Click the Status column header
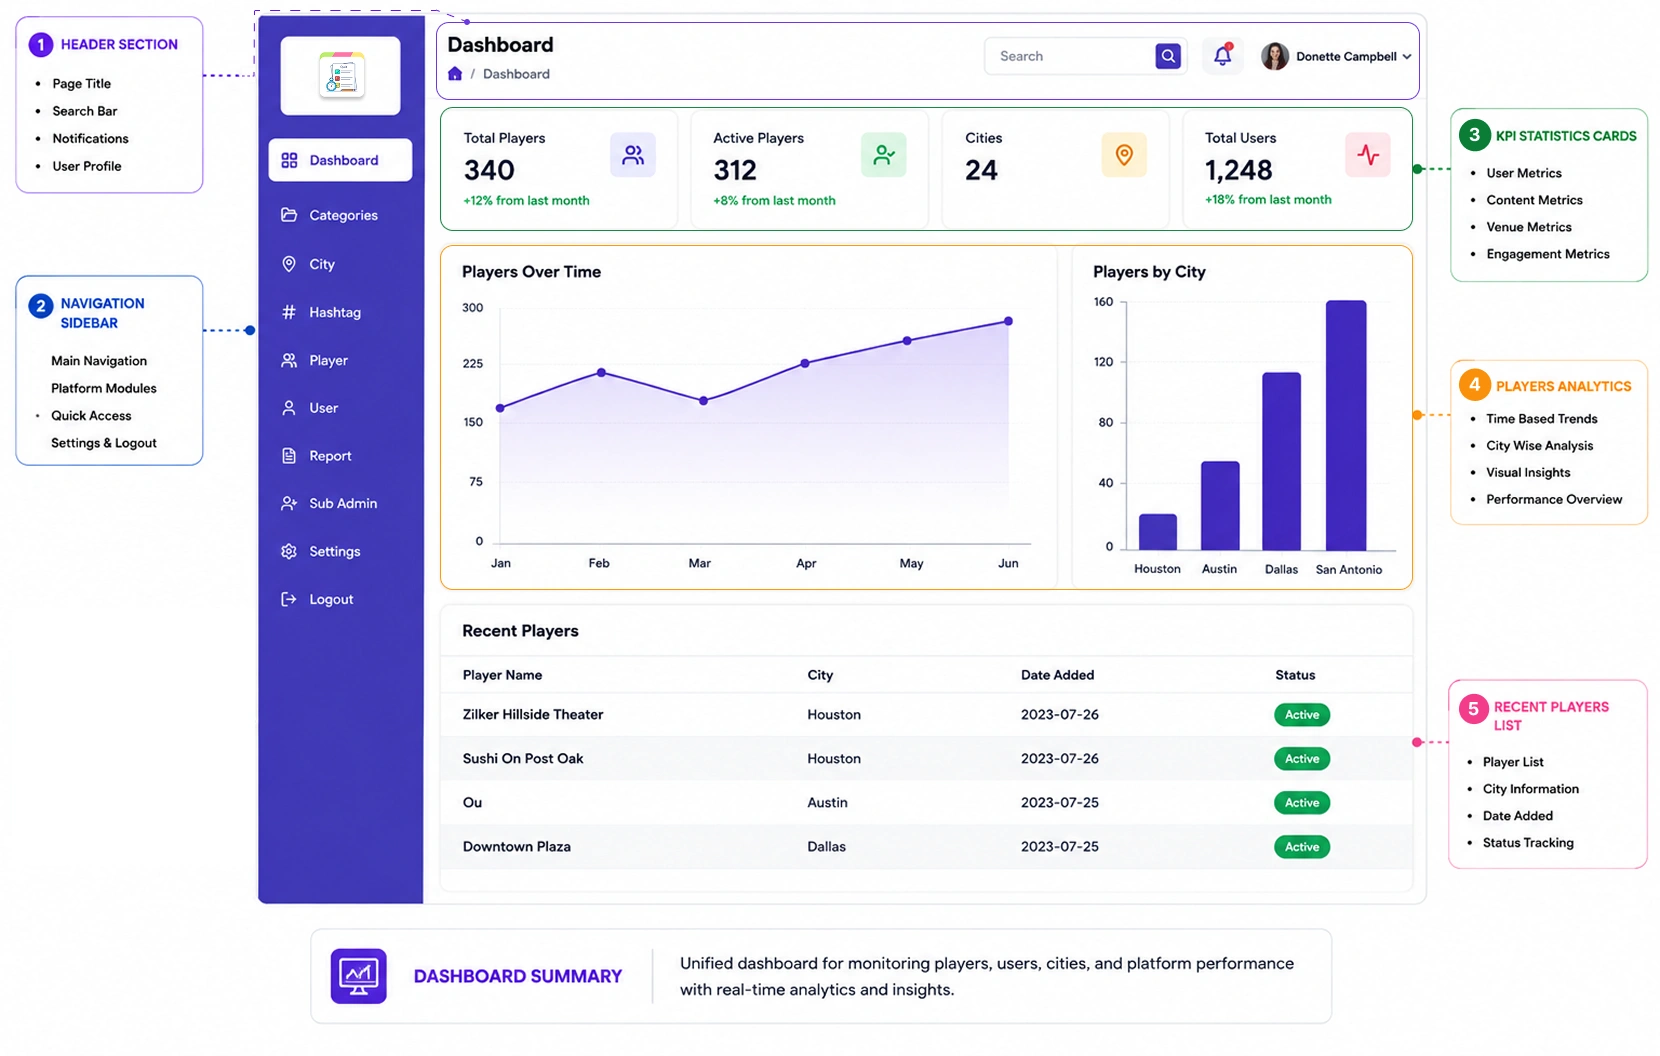 (x=1295, y=675)
